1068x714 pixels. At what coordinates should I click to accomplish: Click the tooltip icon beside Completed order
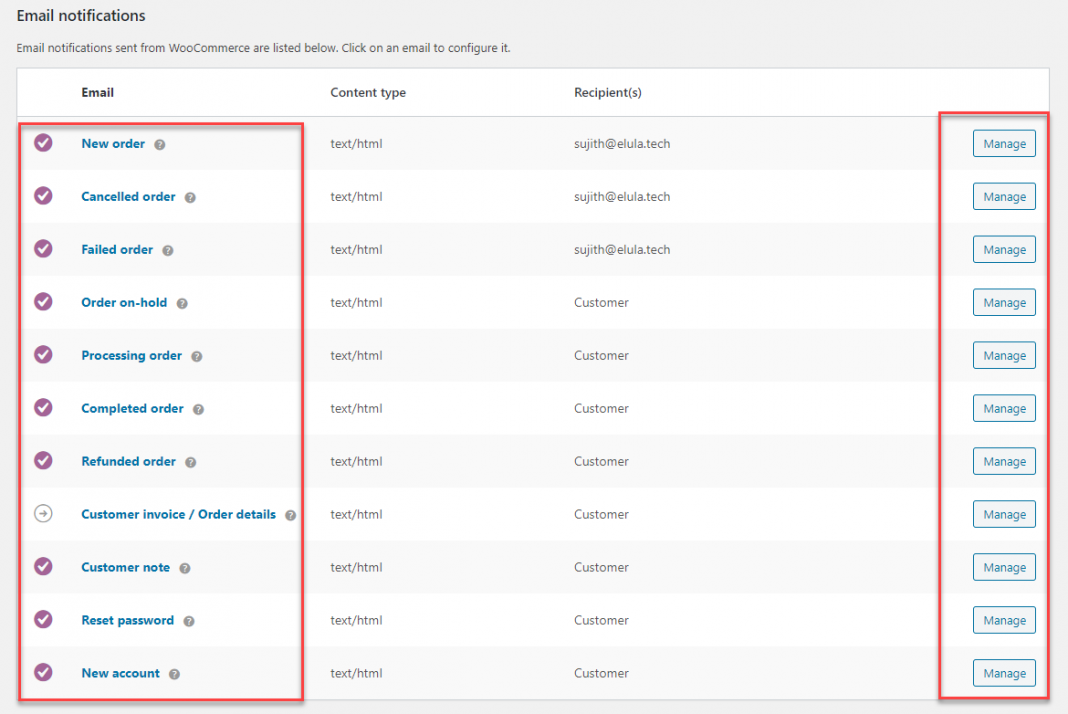197,408
